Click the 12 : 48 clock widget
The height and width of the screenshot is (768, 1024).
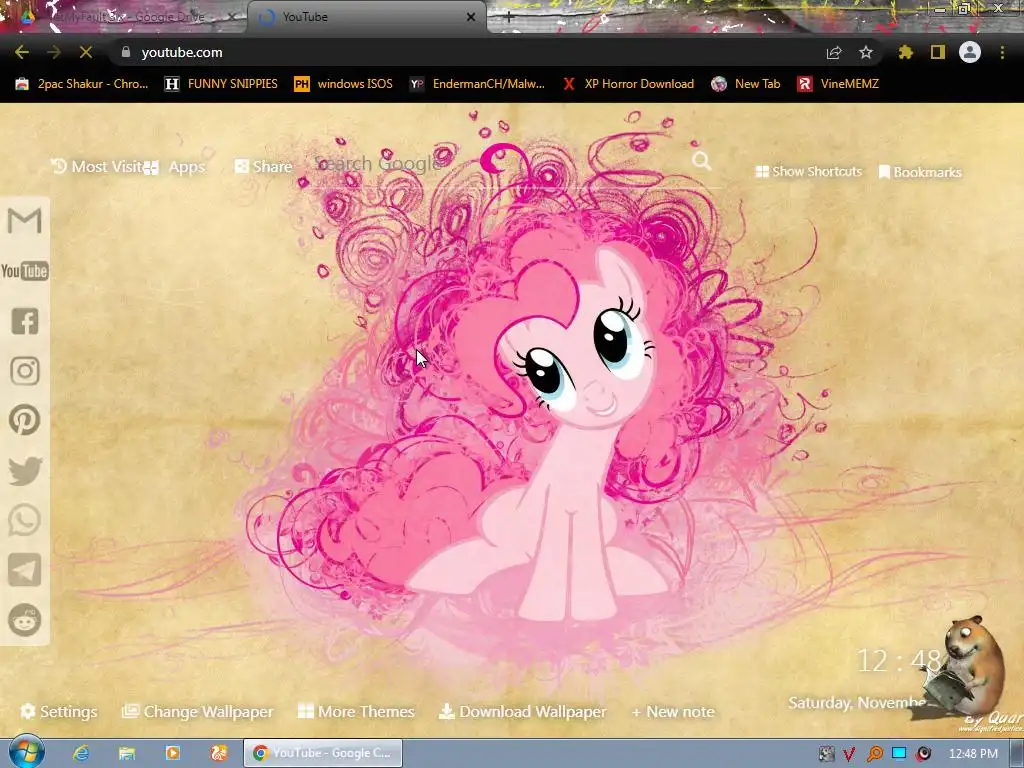[899, 661]
